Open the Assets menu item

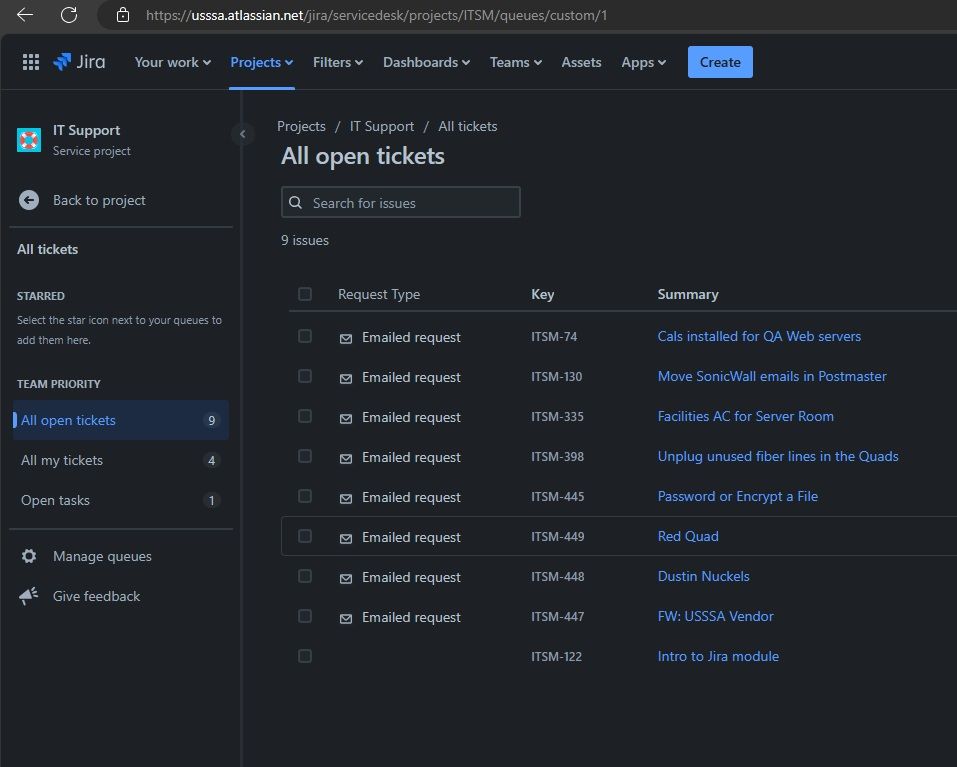(581, 62)
